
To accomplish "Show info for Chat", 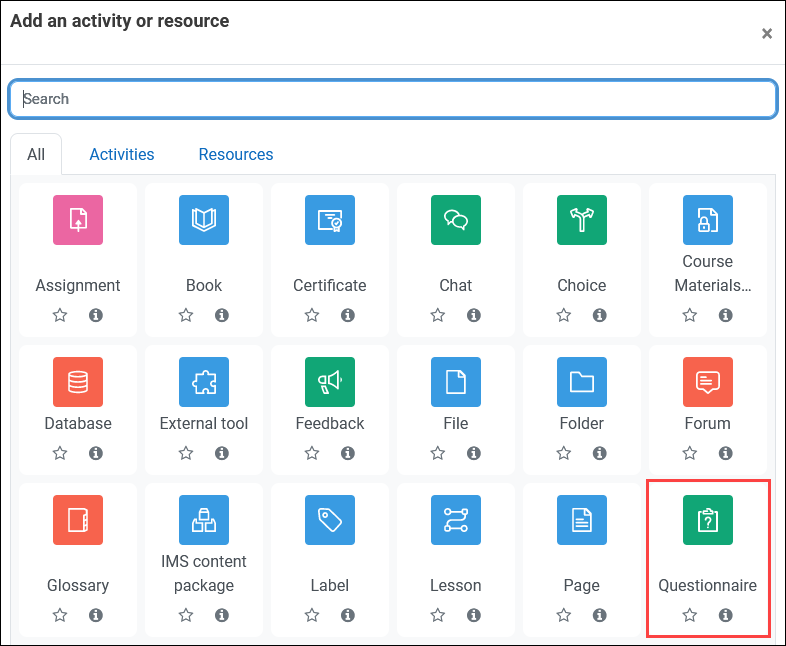I will click(x=474, y=315).
